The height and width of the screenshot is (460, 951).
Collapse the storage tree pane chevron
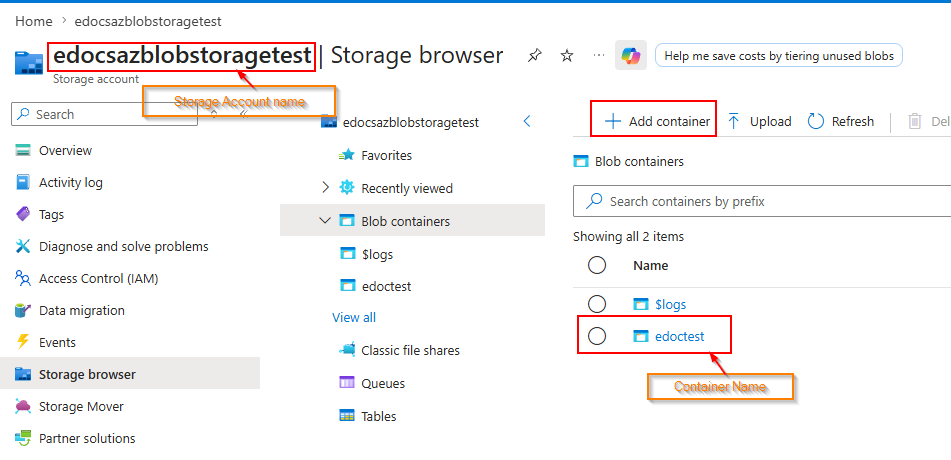tap(526, 121)
